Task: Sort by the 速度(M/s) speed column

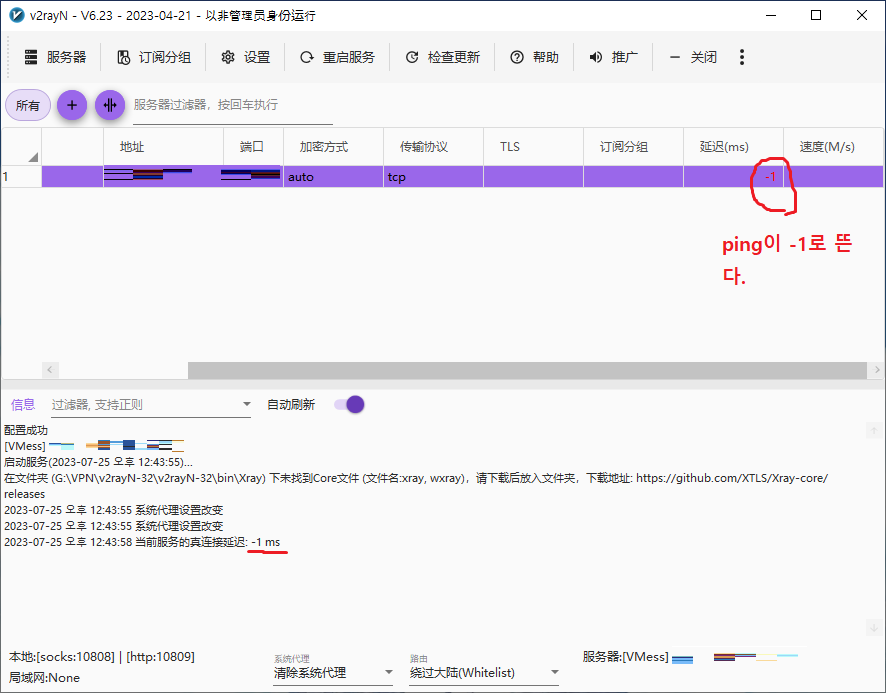Action: point(833,147)
